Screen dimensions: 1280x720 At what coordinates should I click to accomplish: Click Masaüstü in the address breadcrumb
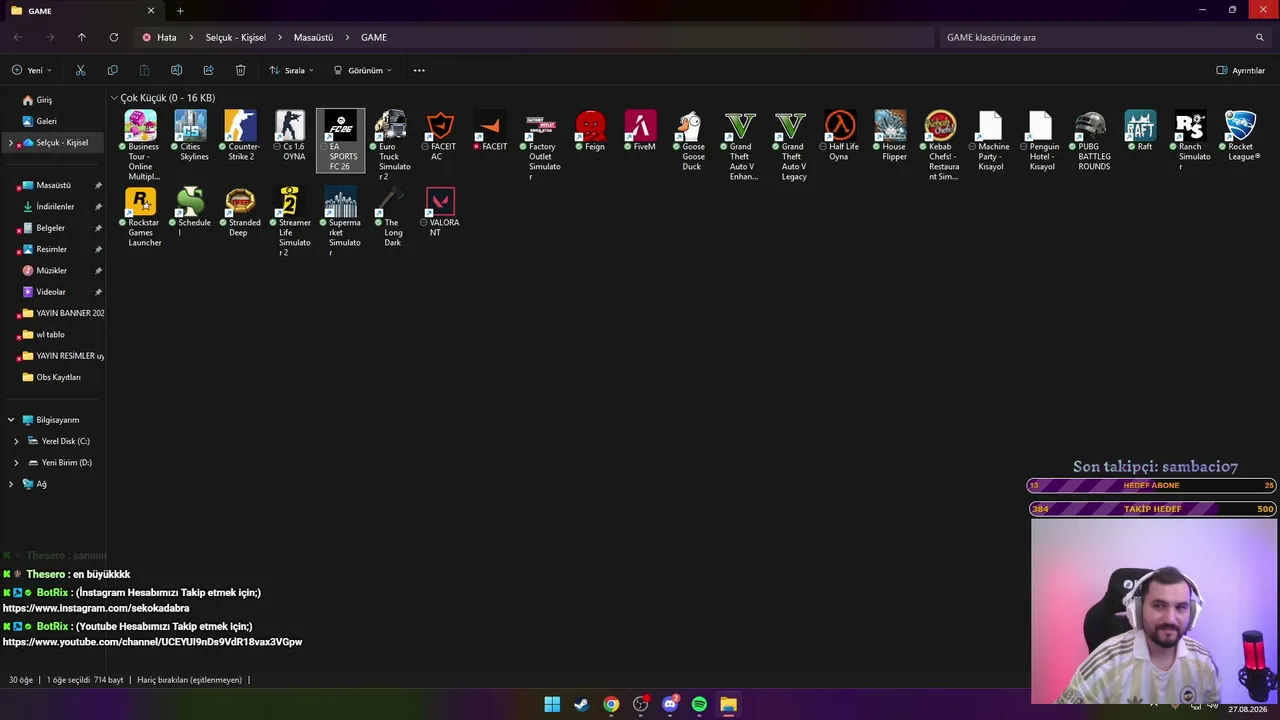pyautogui.click(x=313, y=37)
